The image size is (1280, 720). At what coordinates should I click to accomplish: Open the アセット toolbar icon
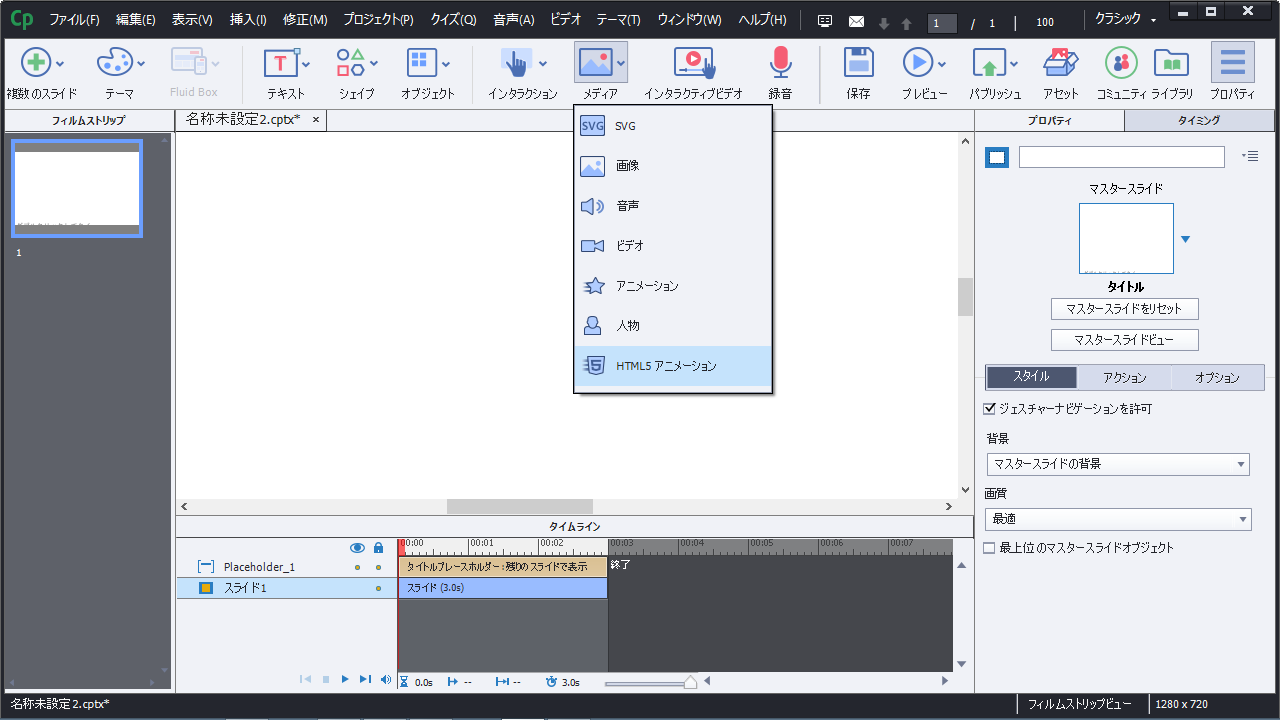click(x=1060, y=65)
